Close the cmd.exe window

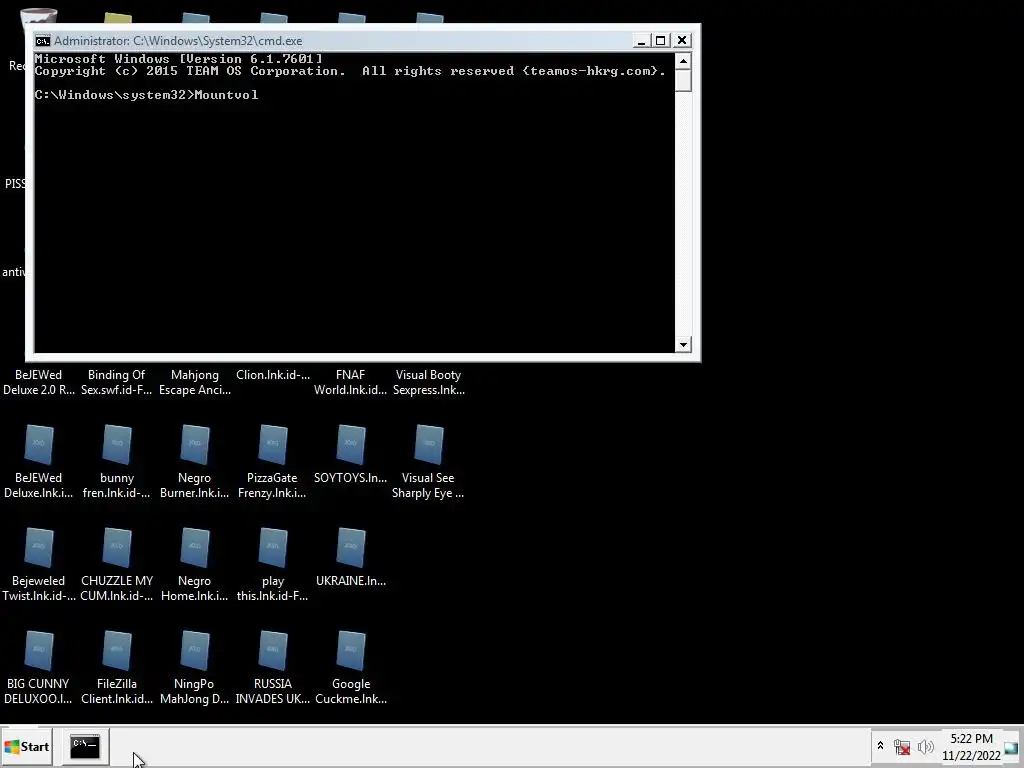point(682,40)
